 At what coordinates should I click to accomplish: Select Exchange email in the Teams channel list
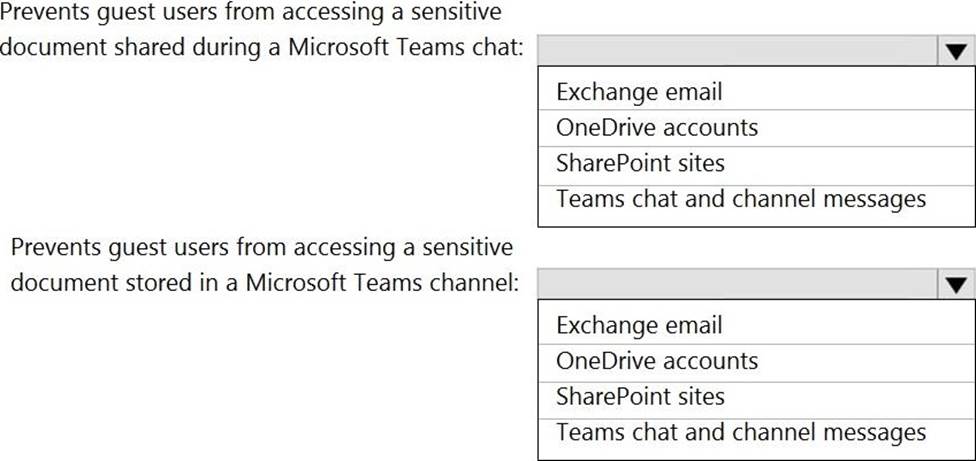click(639, 326)
